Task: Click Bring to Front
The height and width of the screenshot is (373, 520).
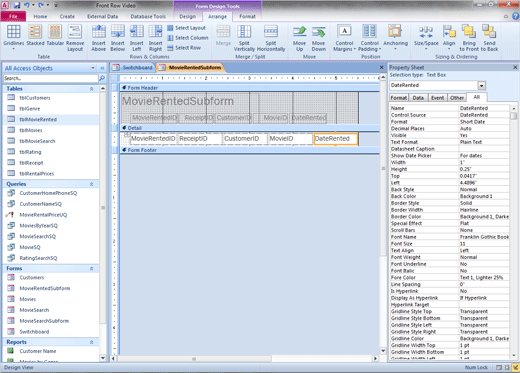Action: coord(469,38)
